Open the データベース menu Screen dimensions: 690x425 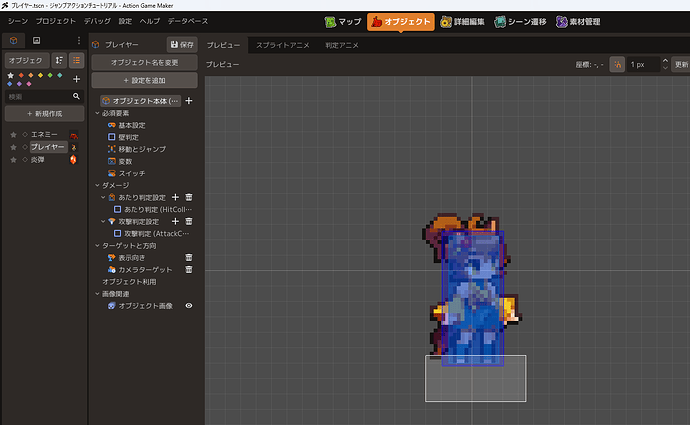click(187, 21)
